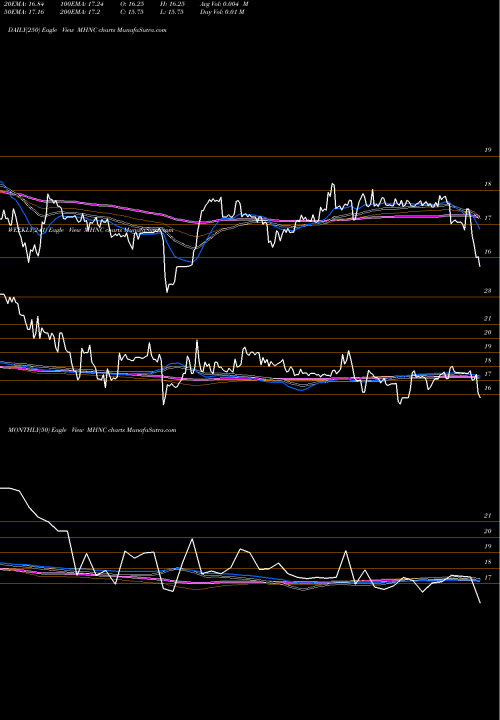Click the 18 price label on weekly chart
Image resolution: width=500 pixels, height=720 pixels.
click(488, 360)
